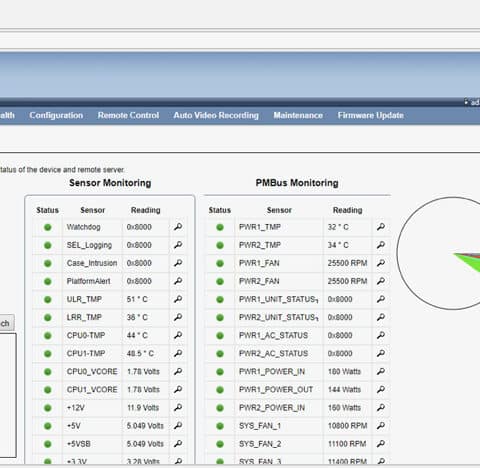Screen dimensions: 480x468
Task: Click Reading column header in PMBus Monitoring
Action: click(347, 210)
